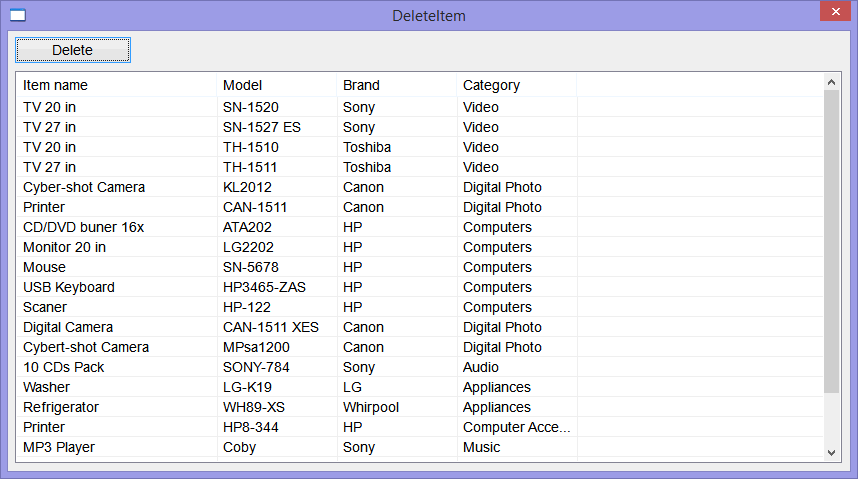Select Computers category in Mouse row
This screenshot has height=479, width=858.
497,267
